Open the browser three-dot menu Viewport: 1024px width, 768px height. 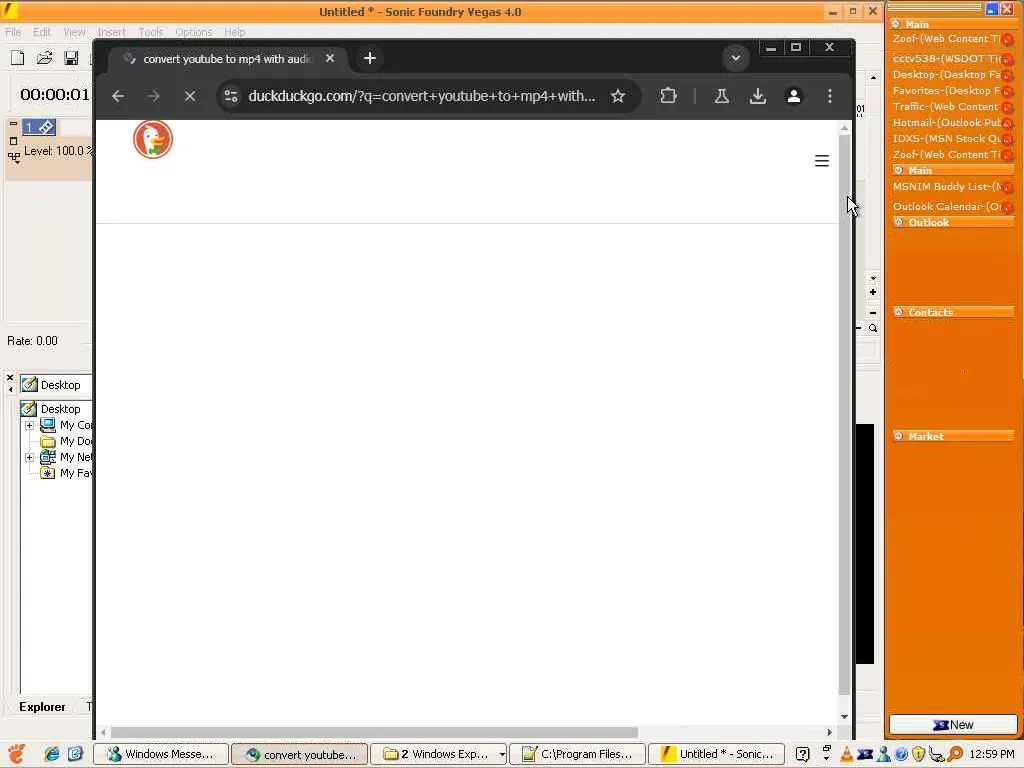click(830, 96)
